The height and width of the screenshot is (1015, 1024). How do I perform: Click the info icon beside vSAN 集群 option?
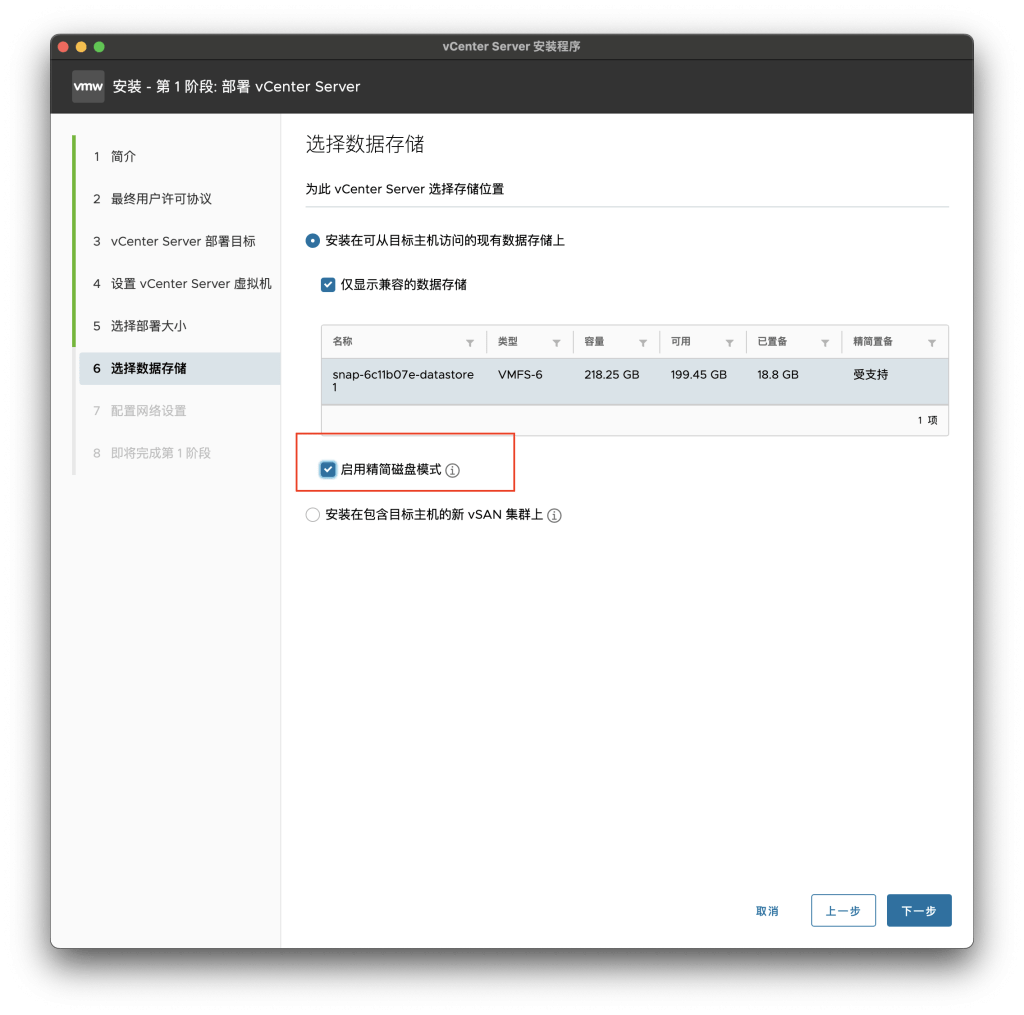[554, 515]
